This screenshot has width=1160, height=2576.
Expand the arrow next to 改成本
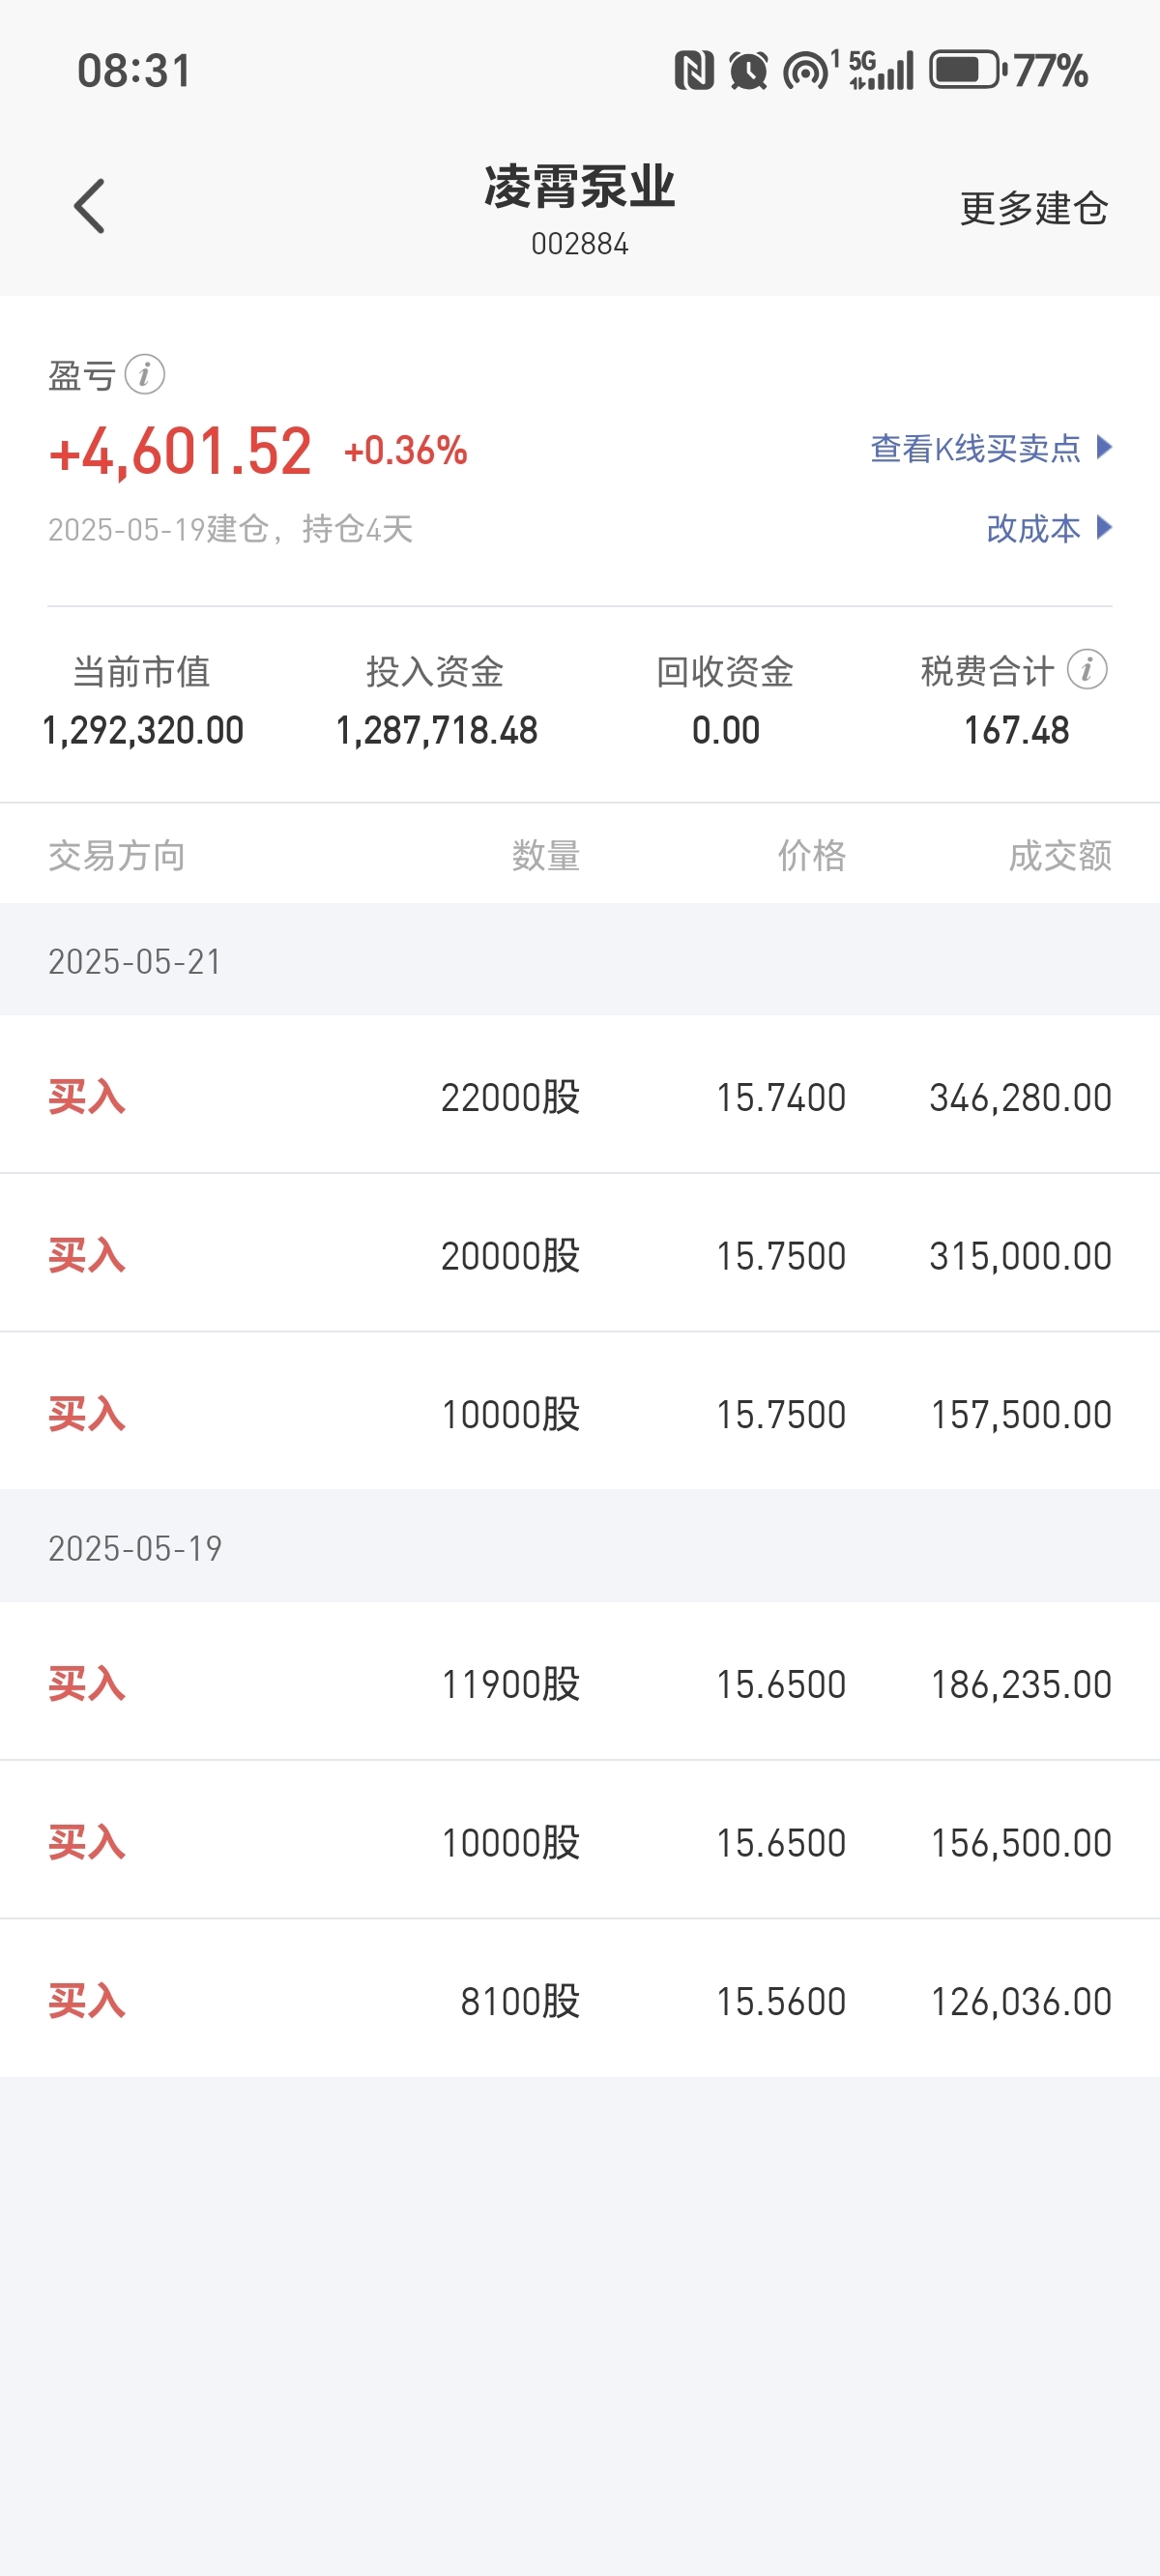[1104, 527]
